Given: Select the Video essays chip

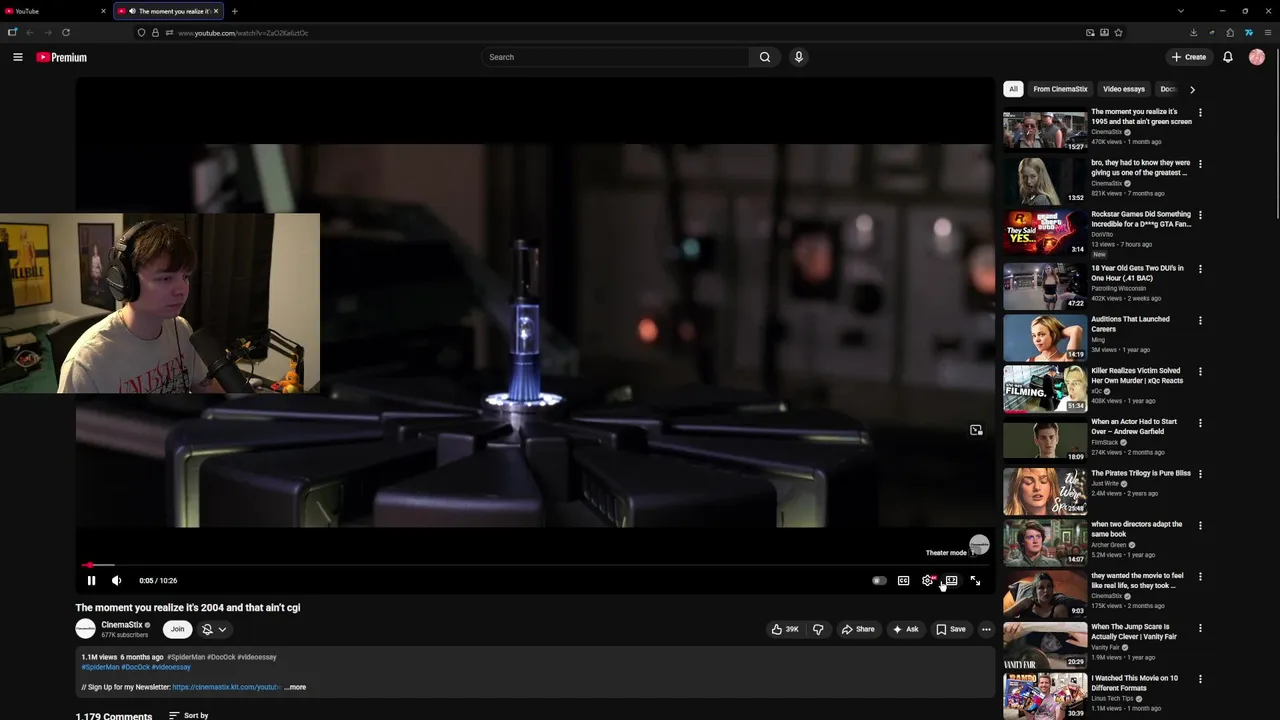Looking at the screenshot, I should [1124, 89].
